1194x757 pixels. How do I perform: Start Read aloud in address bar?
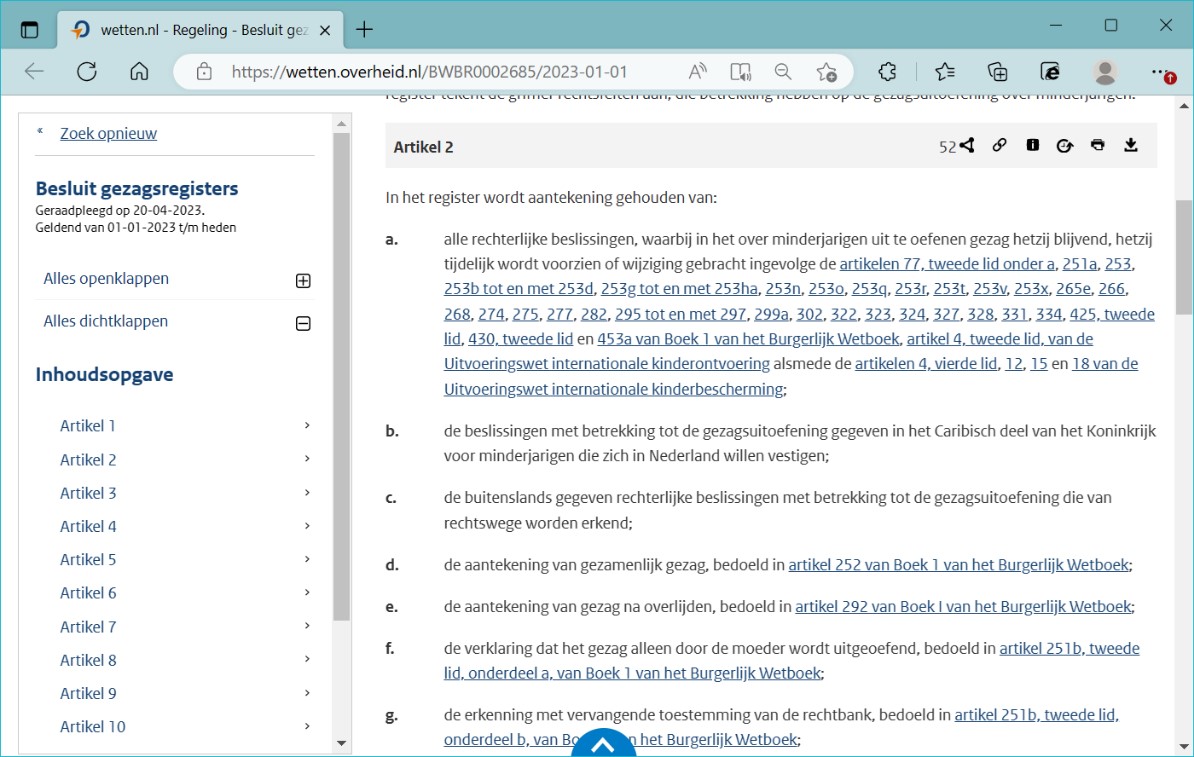click(x=697, y=72)
